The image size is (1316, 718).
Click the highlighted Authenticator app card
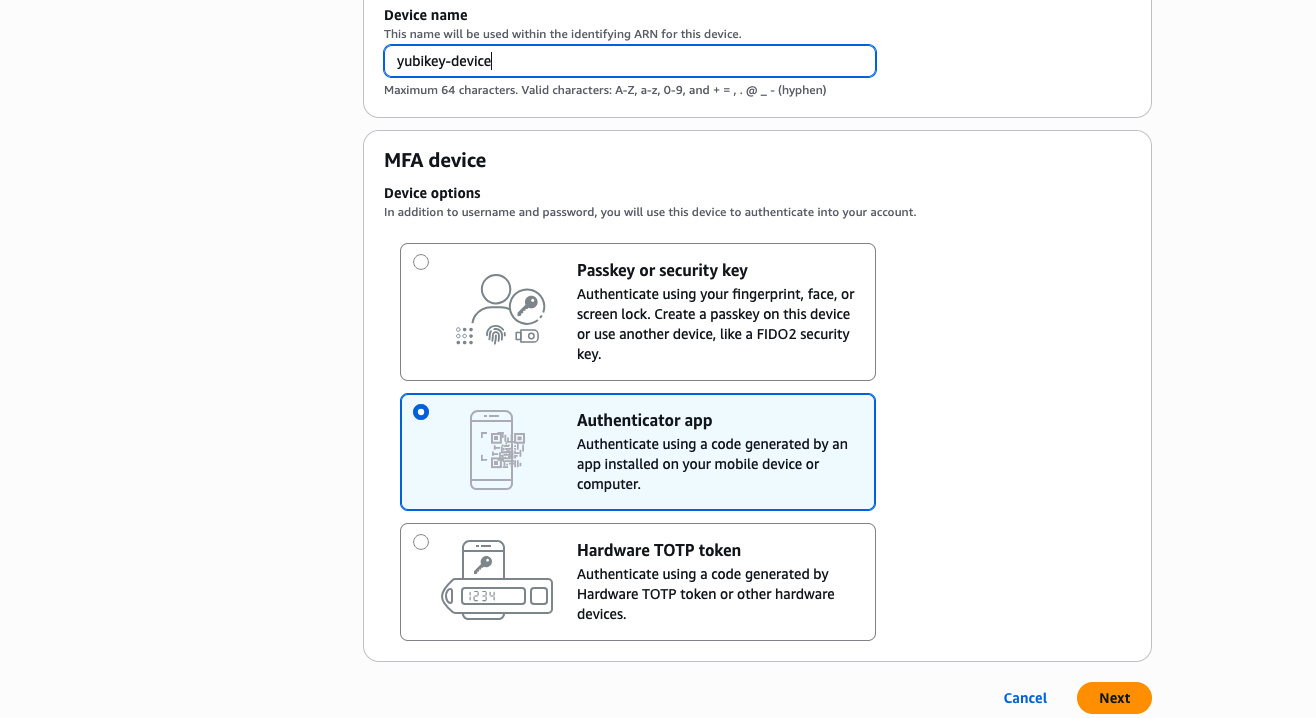pyautogui.click(x=637, y=451)
